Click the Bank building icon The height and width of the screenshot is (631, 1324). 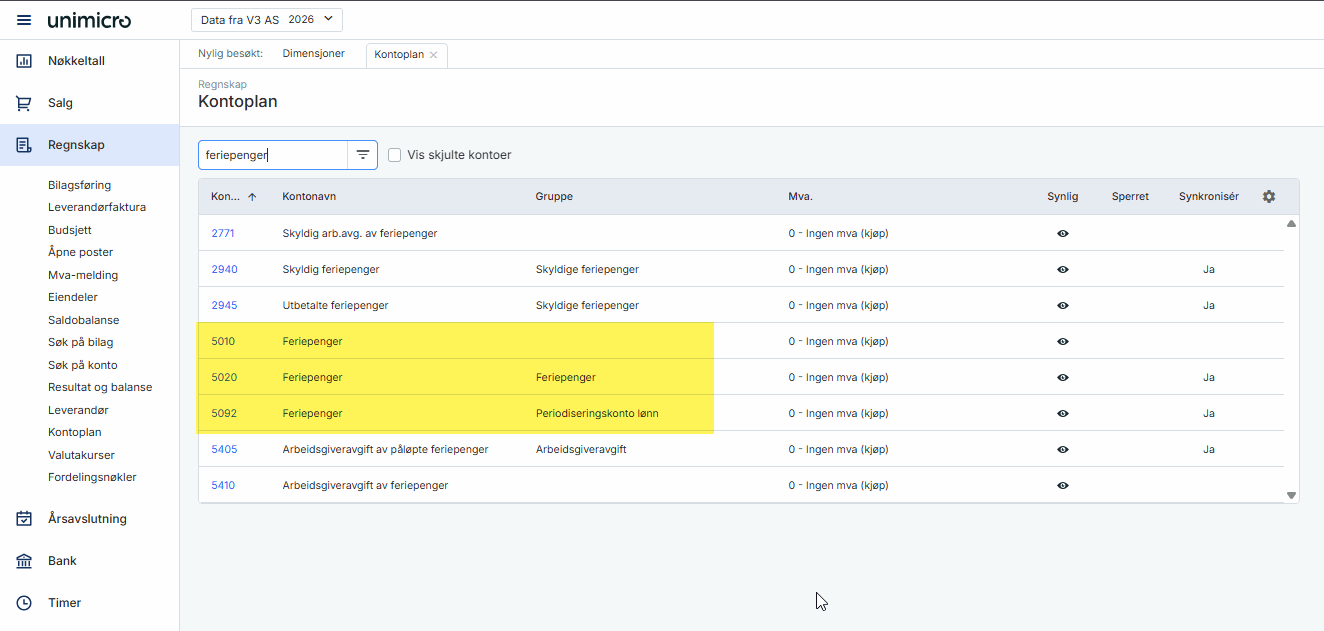tap(24, 561)
